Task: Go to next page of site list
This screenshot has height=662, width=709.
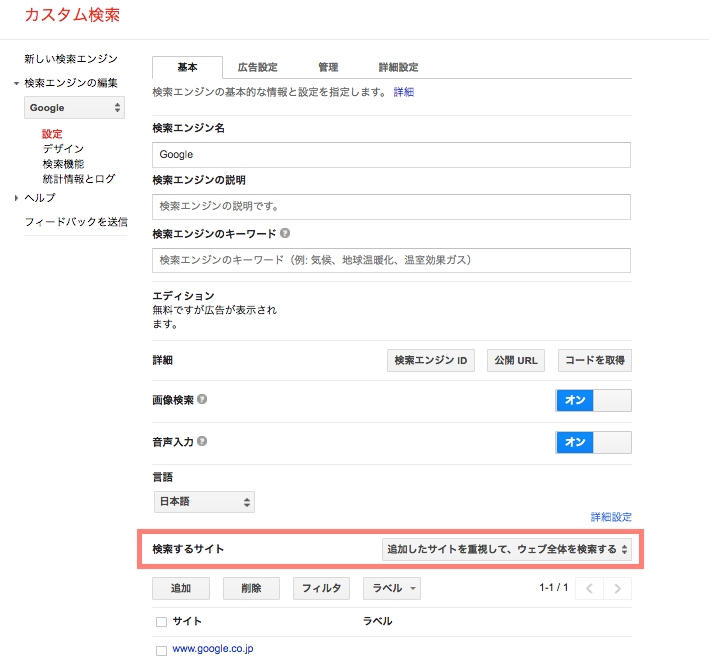Action: point(618,588)
